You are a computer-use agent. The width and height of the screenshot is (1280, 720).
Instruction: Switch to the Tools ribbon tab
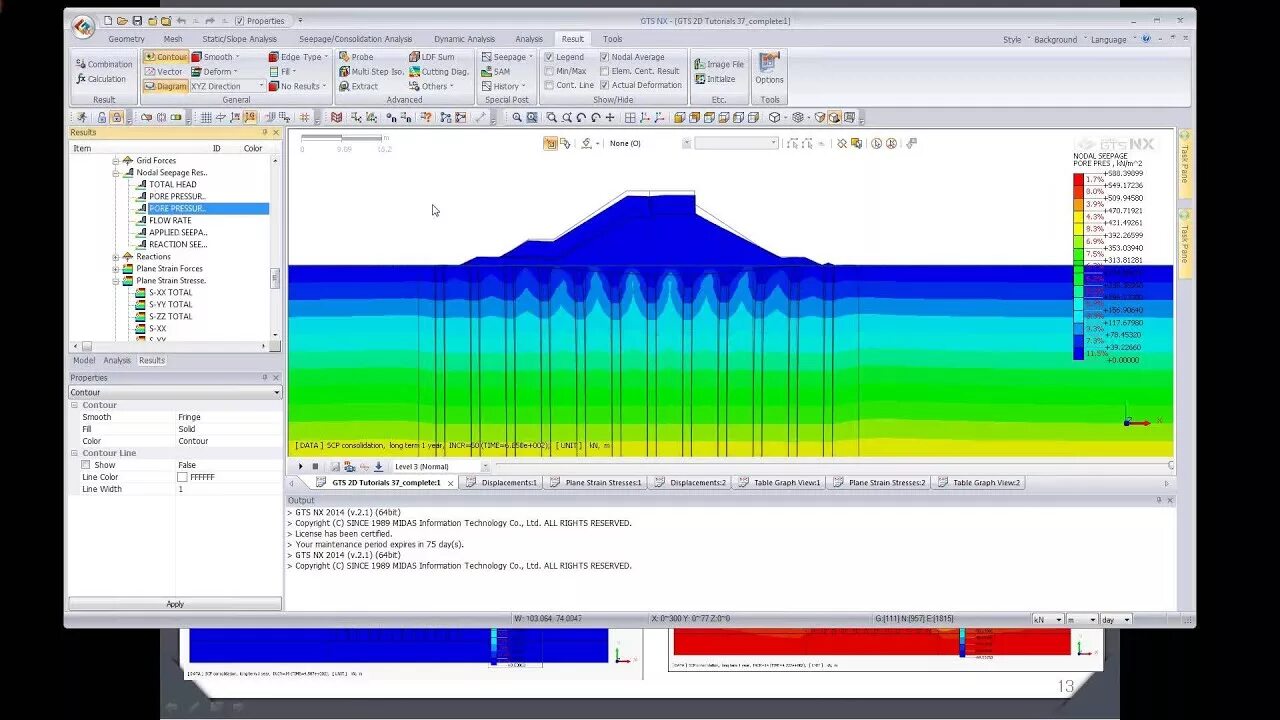[612, 39]
